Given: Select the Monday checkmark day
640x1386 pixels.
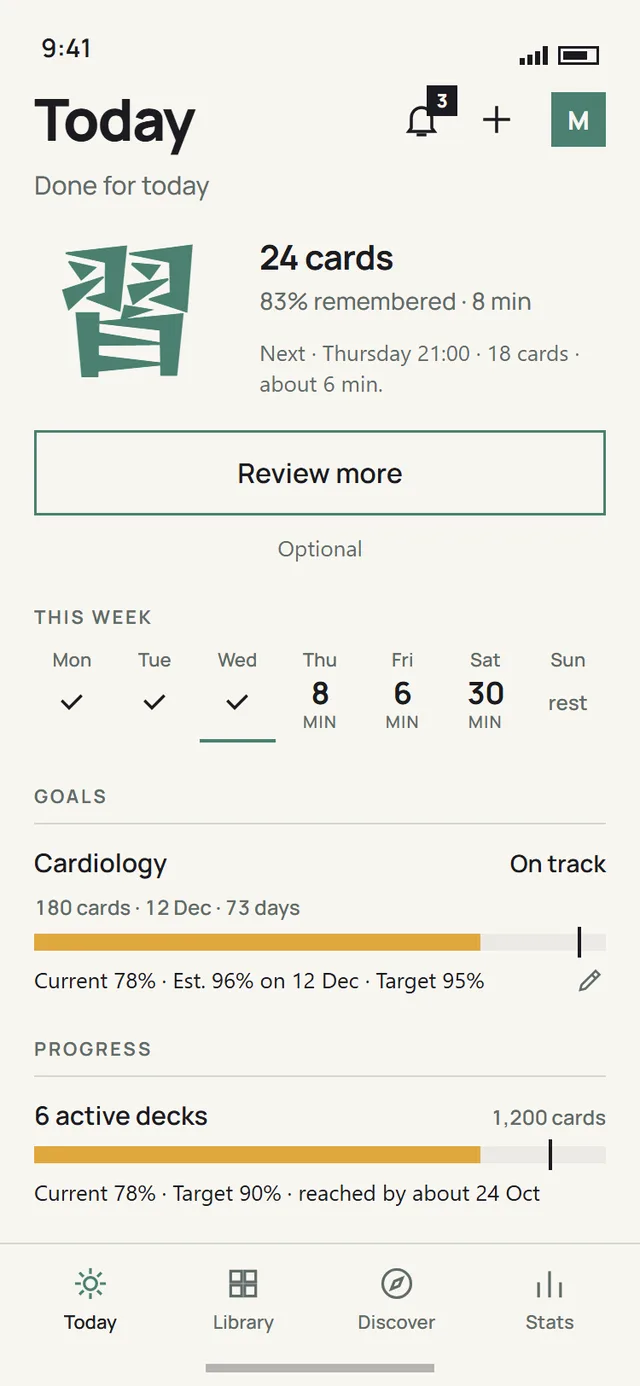Looking at the screenshot, I should (x=72, y=690).
